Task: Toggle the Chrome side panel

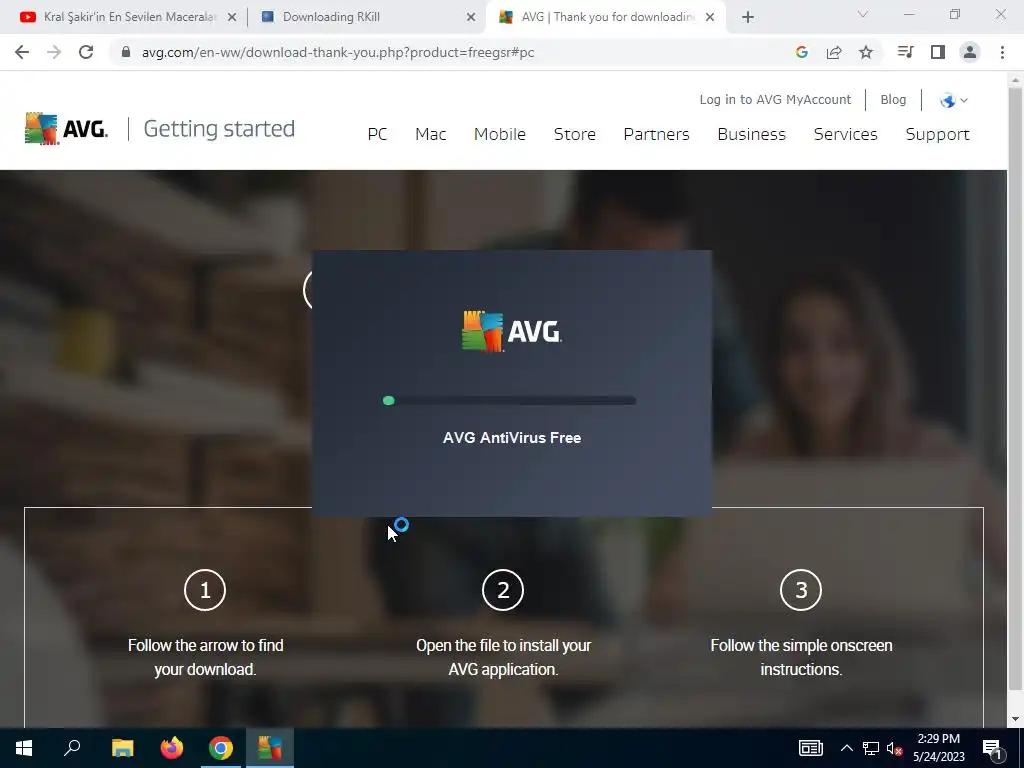Action: pos(938,52)
